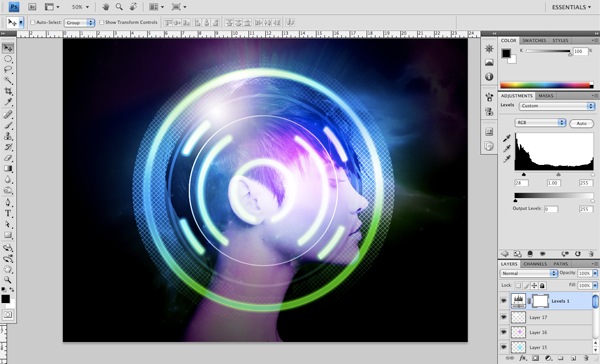Open the layer Opacity slider arrow
Screen dimensions: 600x364
coord(595,273)
